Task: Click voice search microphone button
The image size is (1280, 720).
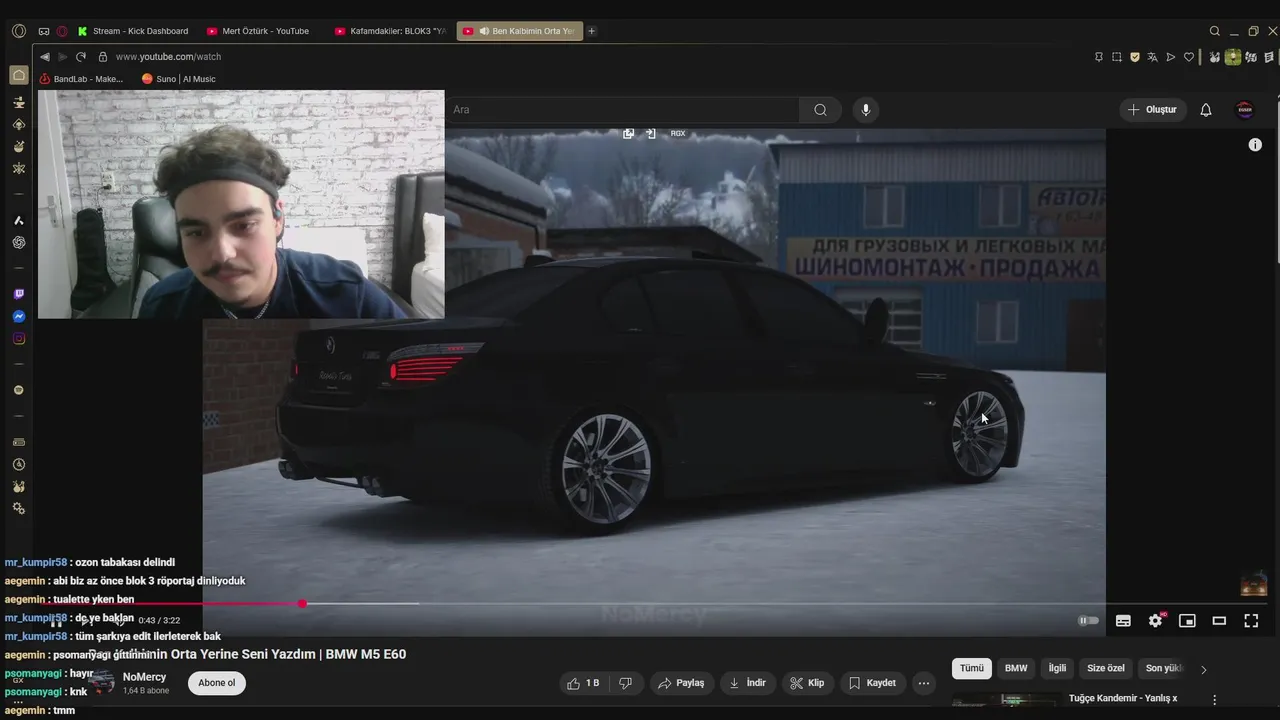Action: pos(866,110)
